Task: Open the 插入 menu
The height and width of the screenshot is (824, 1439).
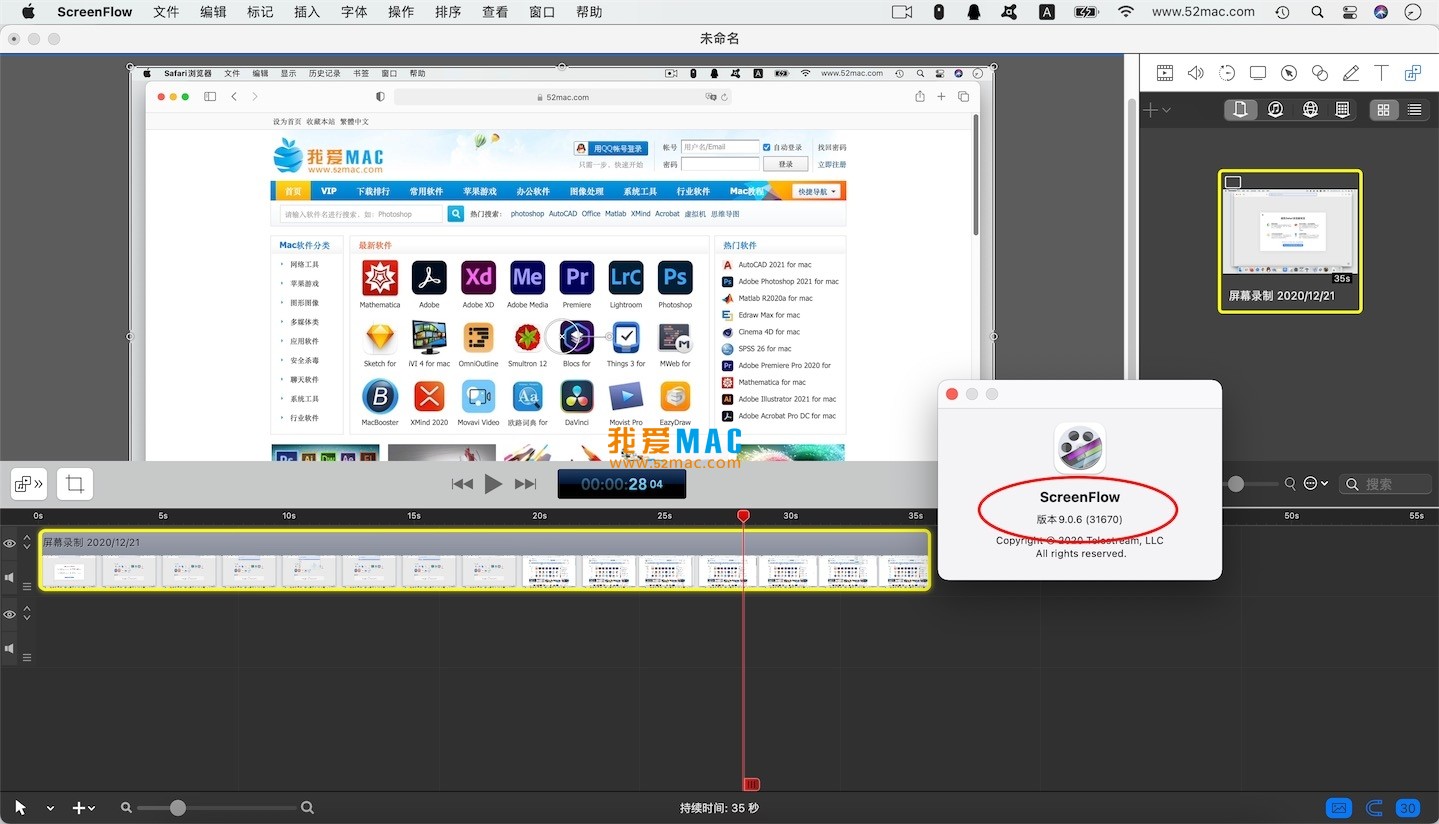Action: 307,12
